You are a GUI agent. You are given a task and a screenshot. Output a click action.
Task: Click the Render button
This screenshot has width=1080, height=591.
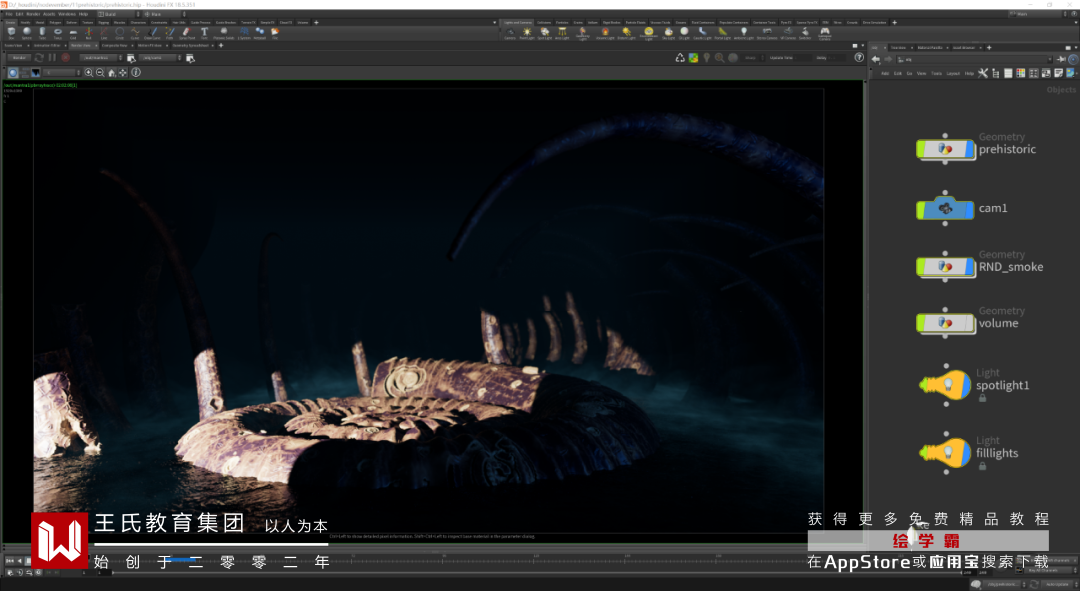(19, 58)
